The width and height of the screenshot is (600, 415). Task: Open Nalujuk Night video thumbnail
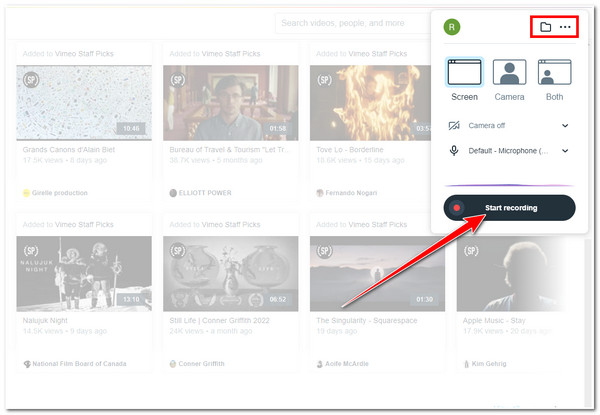(84, 273)
